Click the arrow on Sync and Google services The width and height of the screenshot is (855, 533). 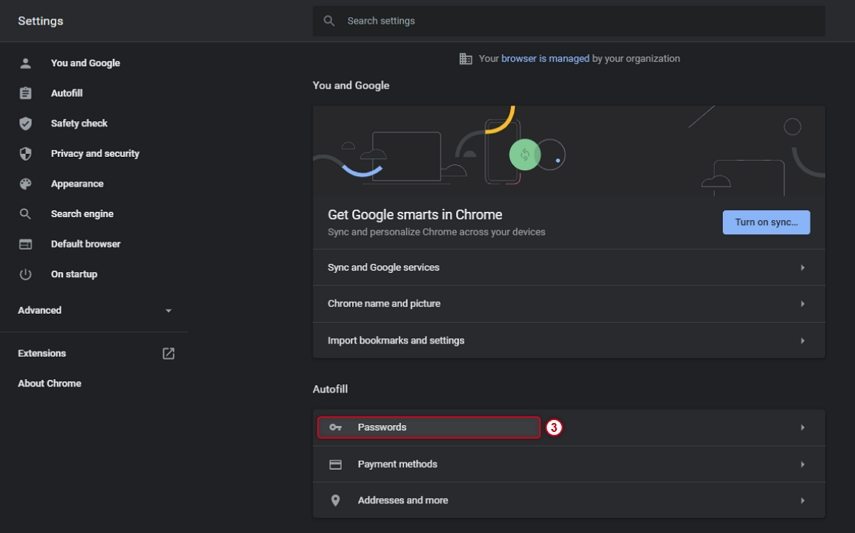coord(803,267)
